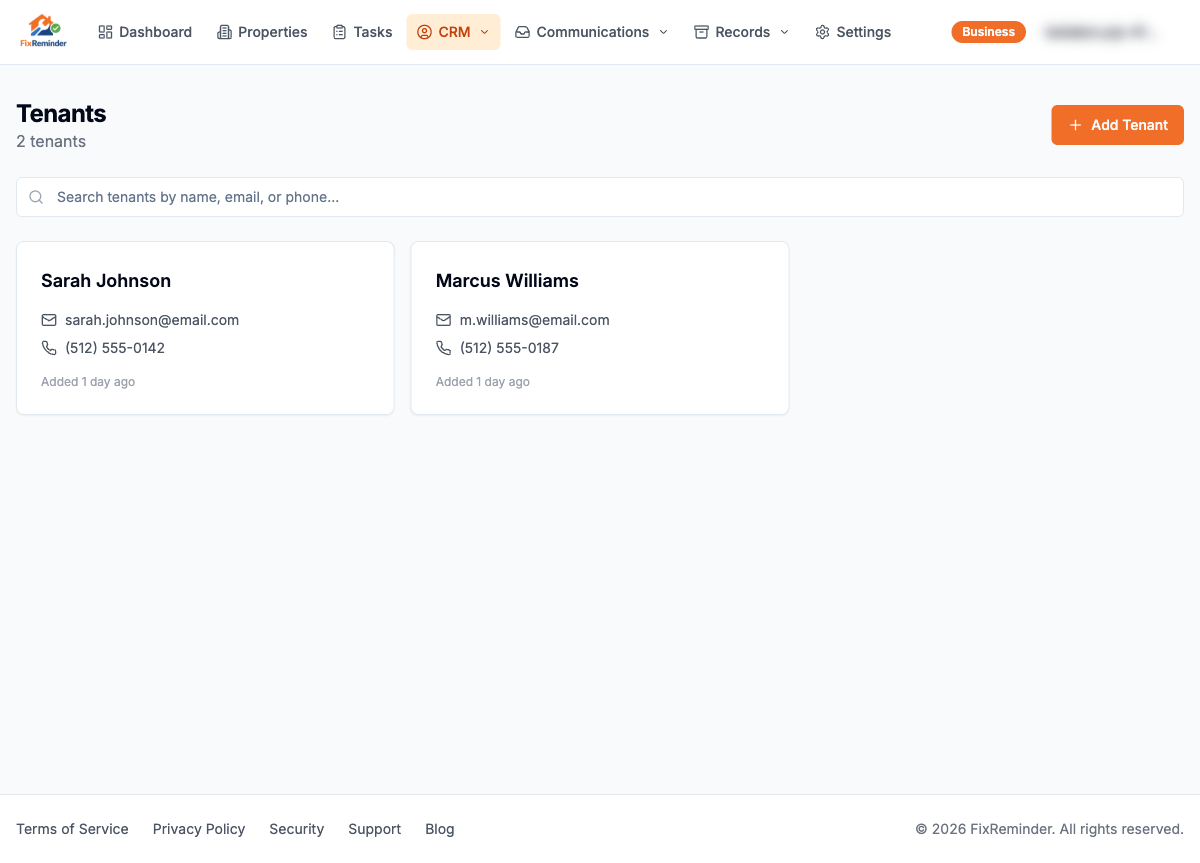Click Marcus Williams' email envelope icon
1200x863 pixels.
point(444,320)
